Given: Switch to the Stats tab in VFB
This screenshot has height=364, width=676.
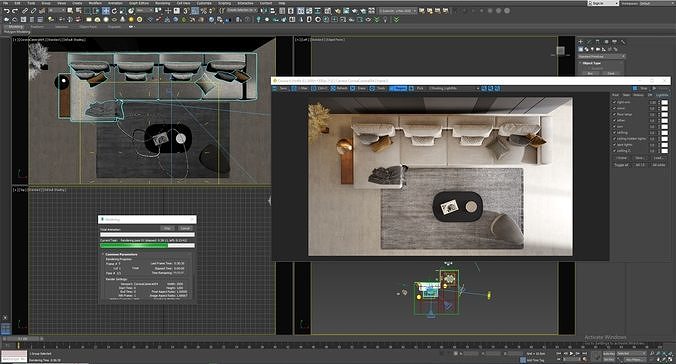Looking at the screenshot, I should (626, 95).
